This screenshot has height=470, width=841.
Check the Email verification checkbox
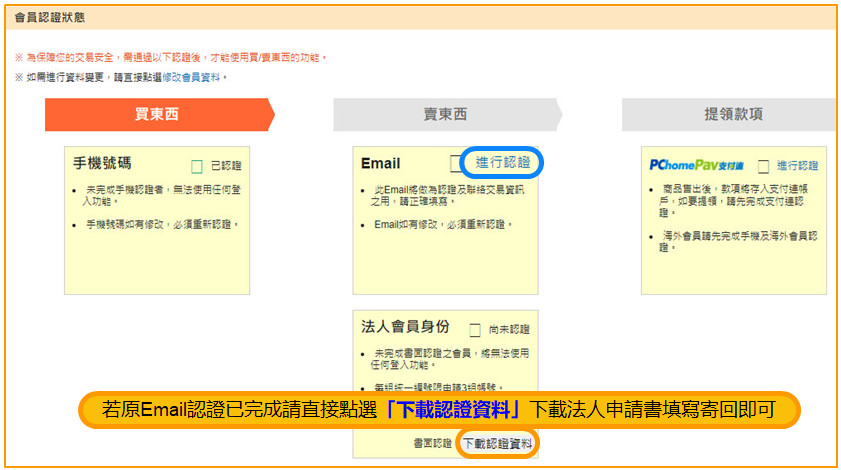[x=456, y=163]
